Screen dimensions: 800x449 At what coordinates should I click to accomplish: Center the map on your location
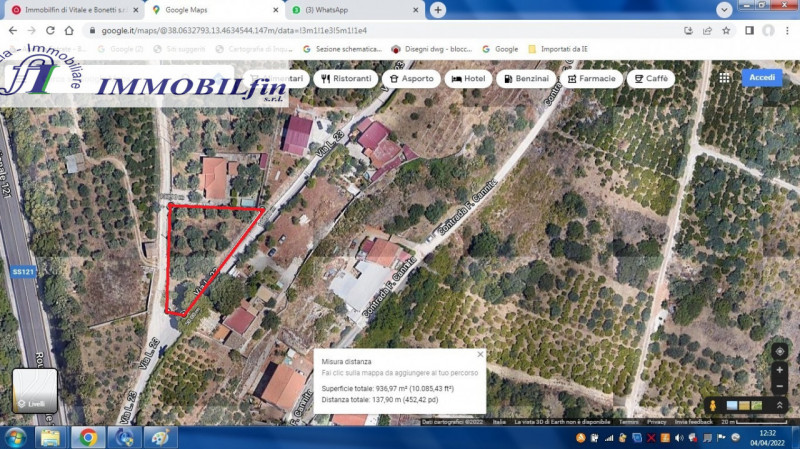[779, 351]
